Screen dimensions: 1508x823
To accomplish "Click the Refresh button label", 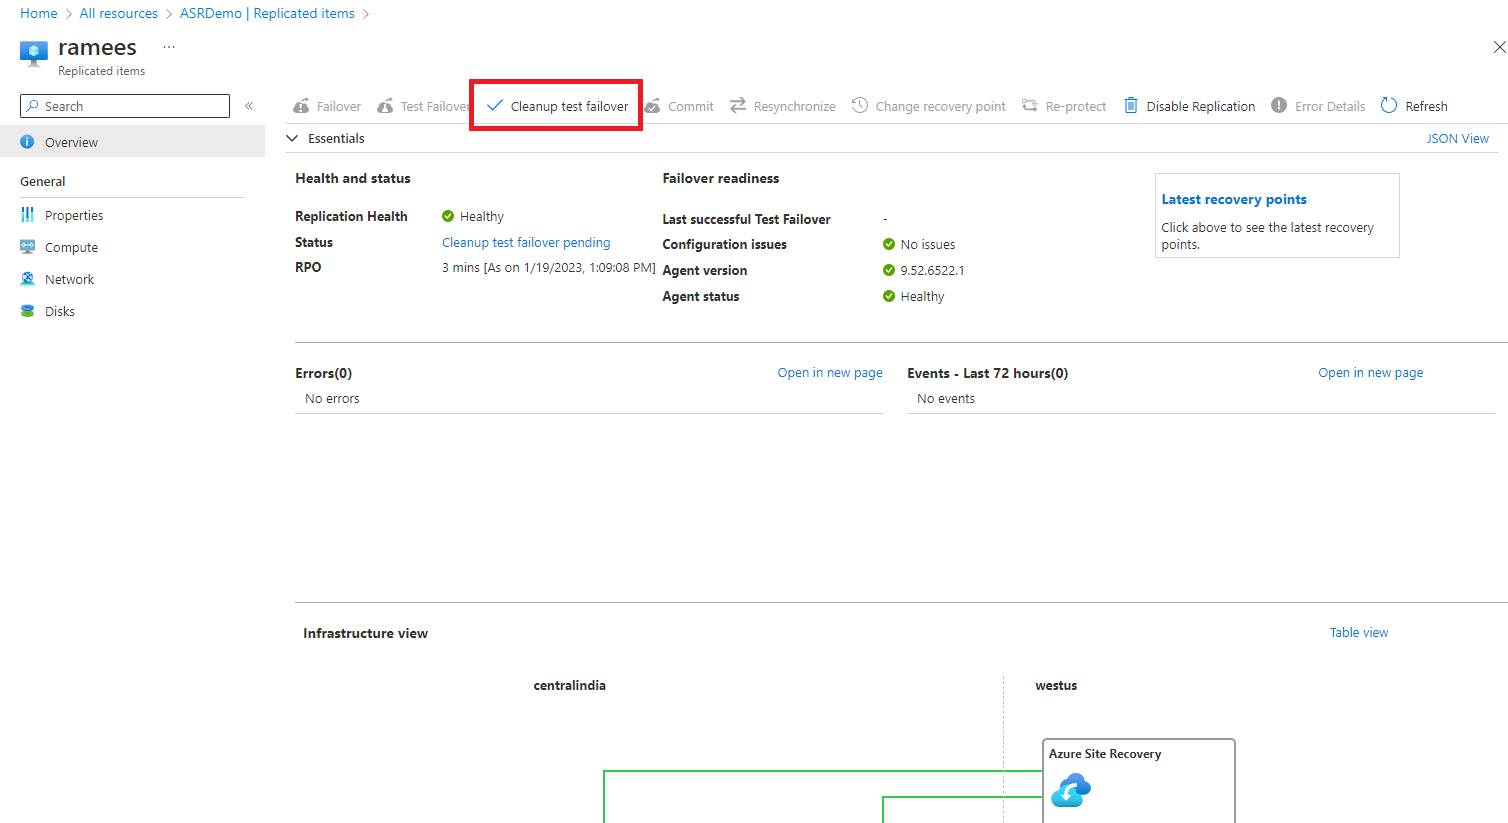I will pyautogui.click(x=1426, y=106).
